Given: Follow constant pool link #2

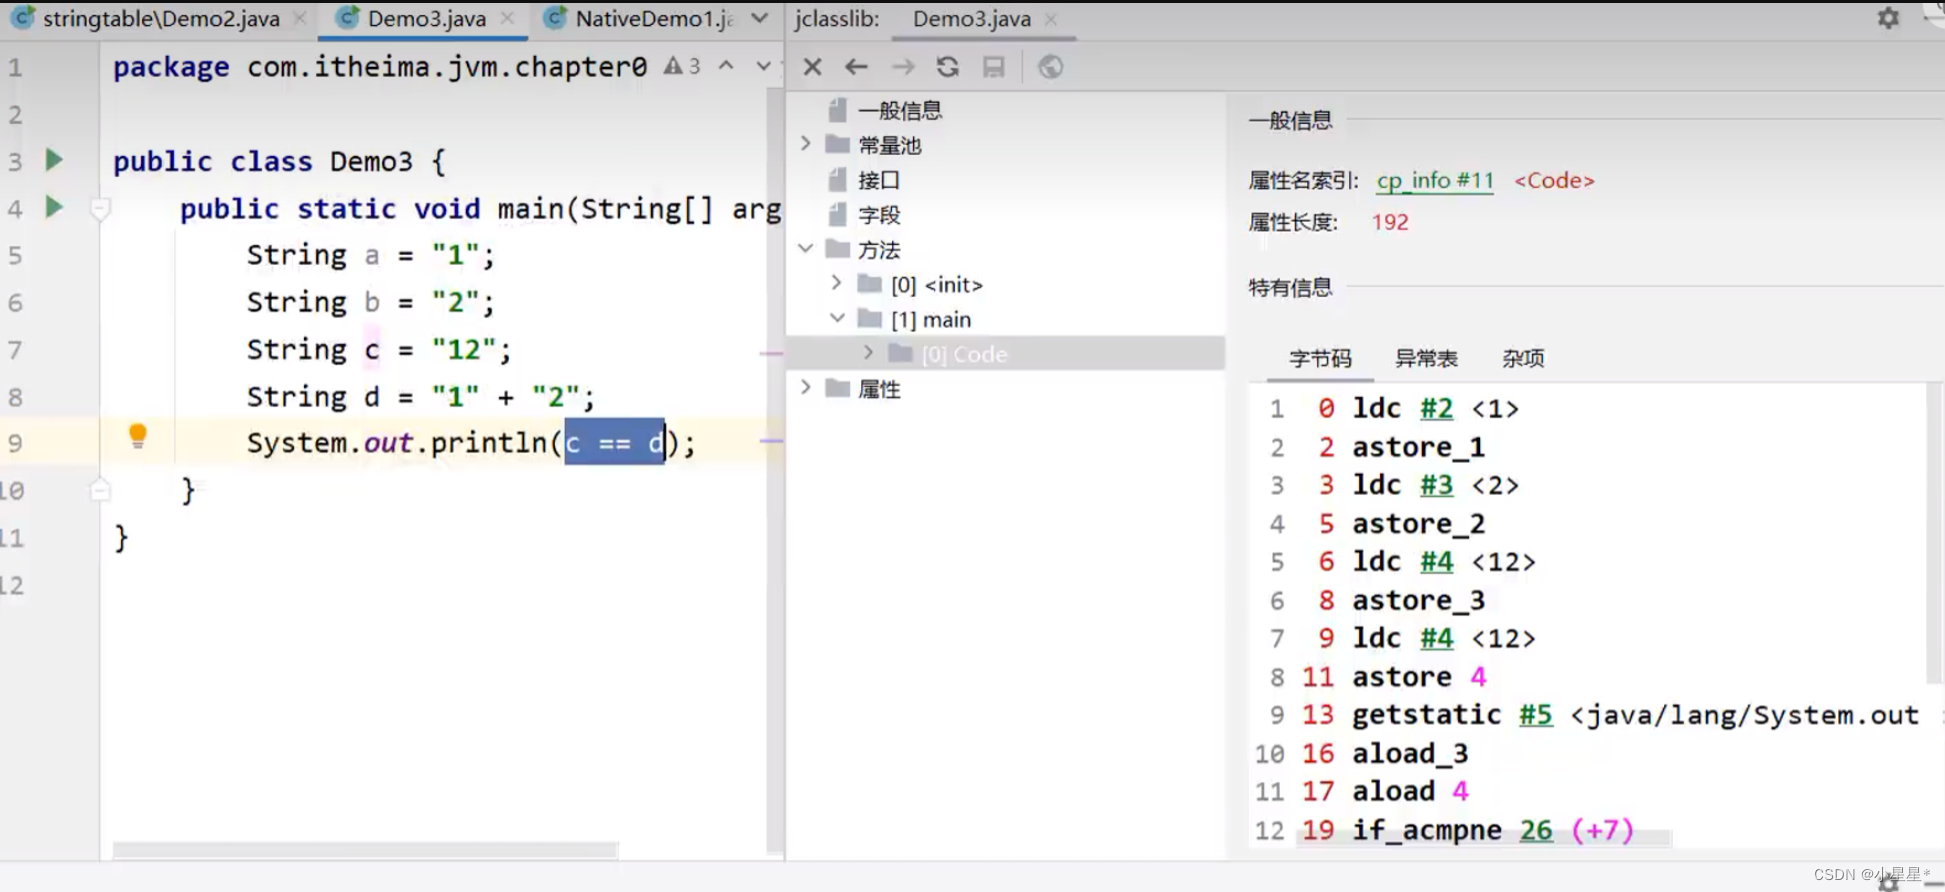Looking at the screenshot, I should [x=1437, y=408].
